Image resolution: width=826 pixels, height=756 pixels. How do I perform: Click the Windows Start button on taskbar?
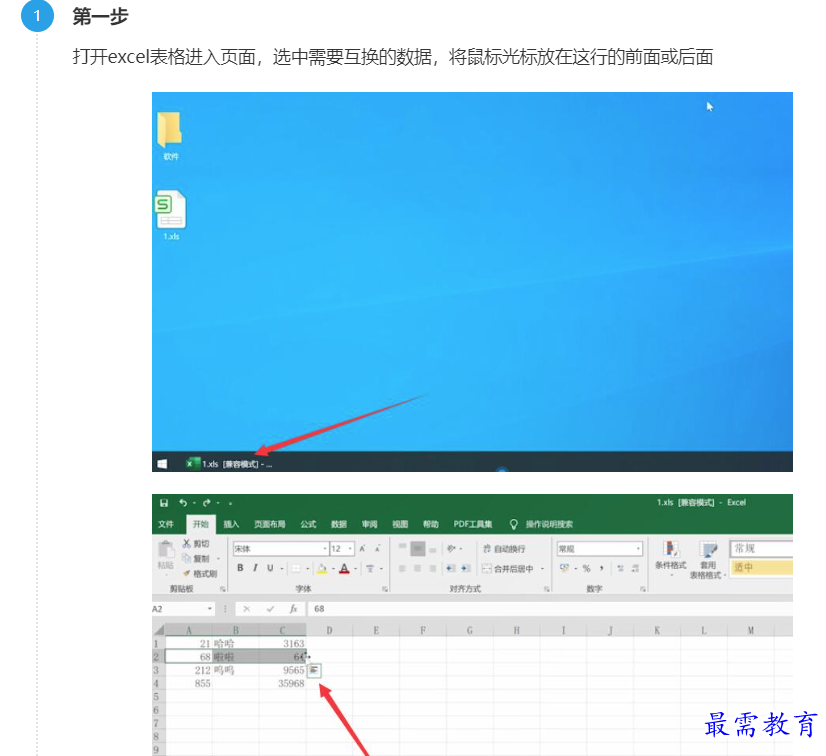pos(162,464)
